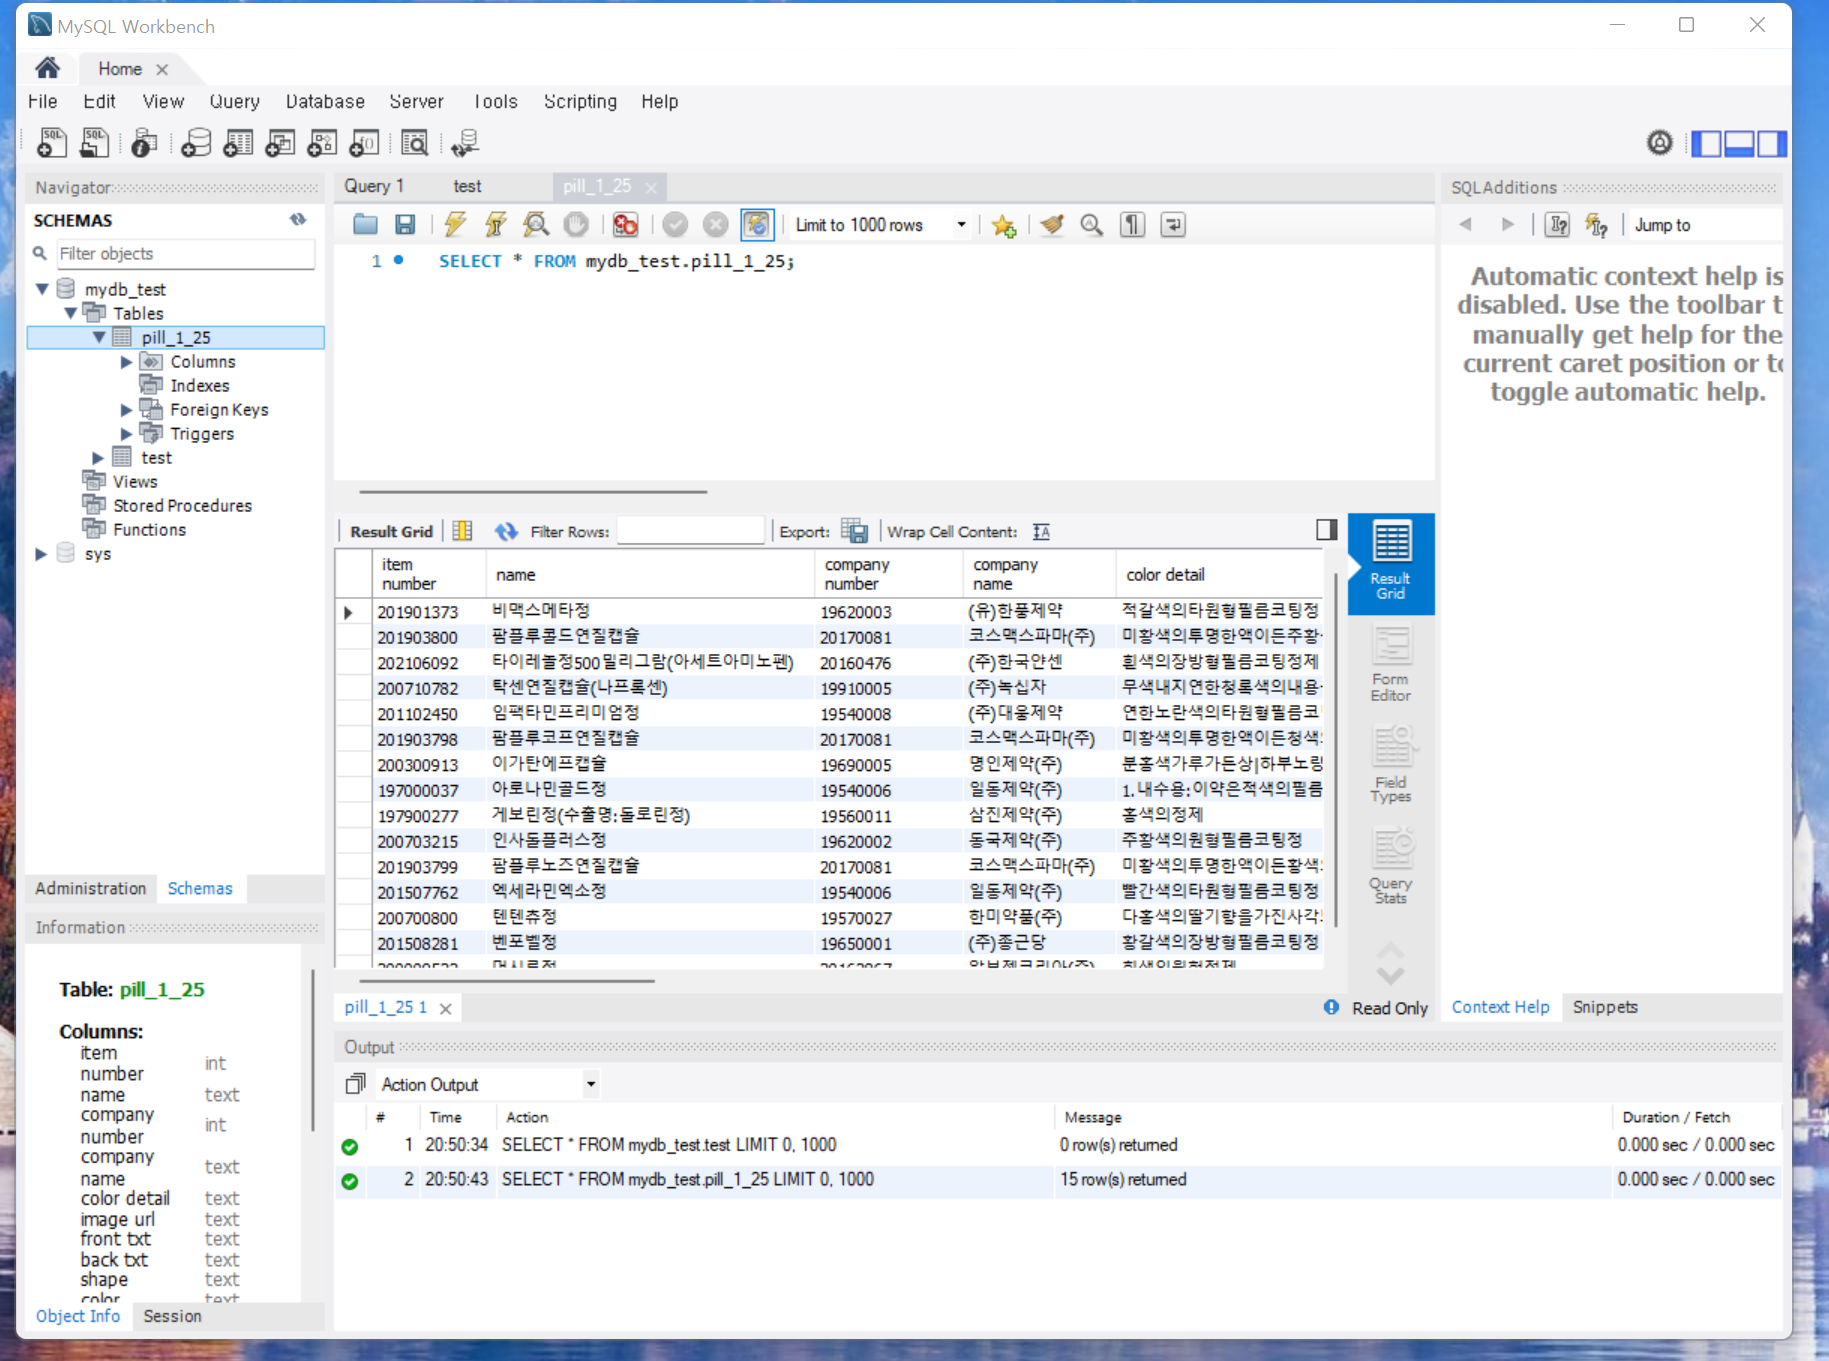
Task: Save the current SQL script
Action: (405, 224)
